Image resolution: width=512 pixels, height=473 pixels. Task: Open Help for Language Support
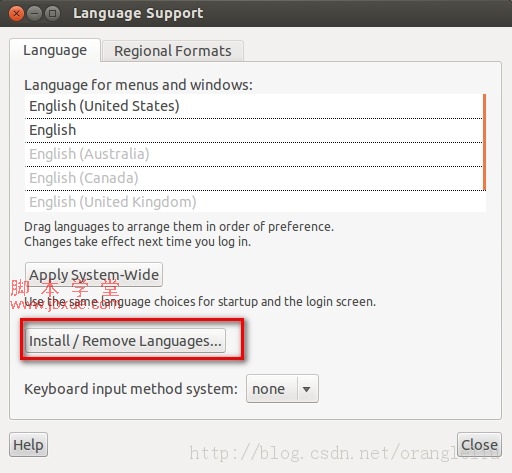click(x=28, y=445)
